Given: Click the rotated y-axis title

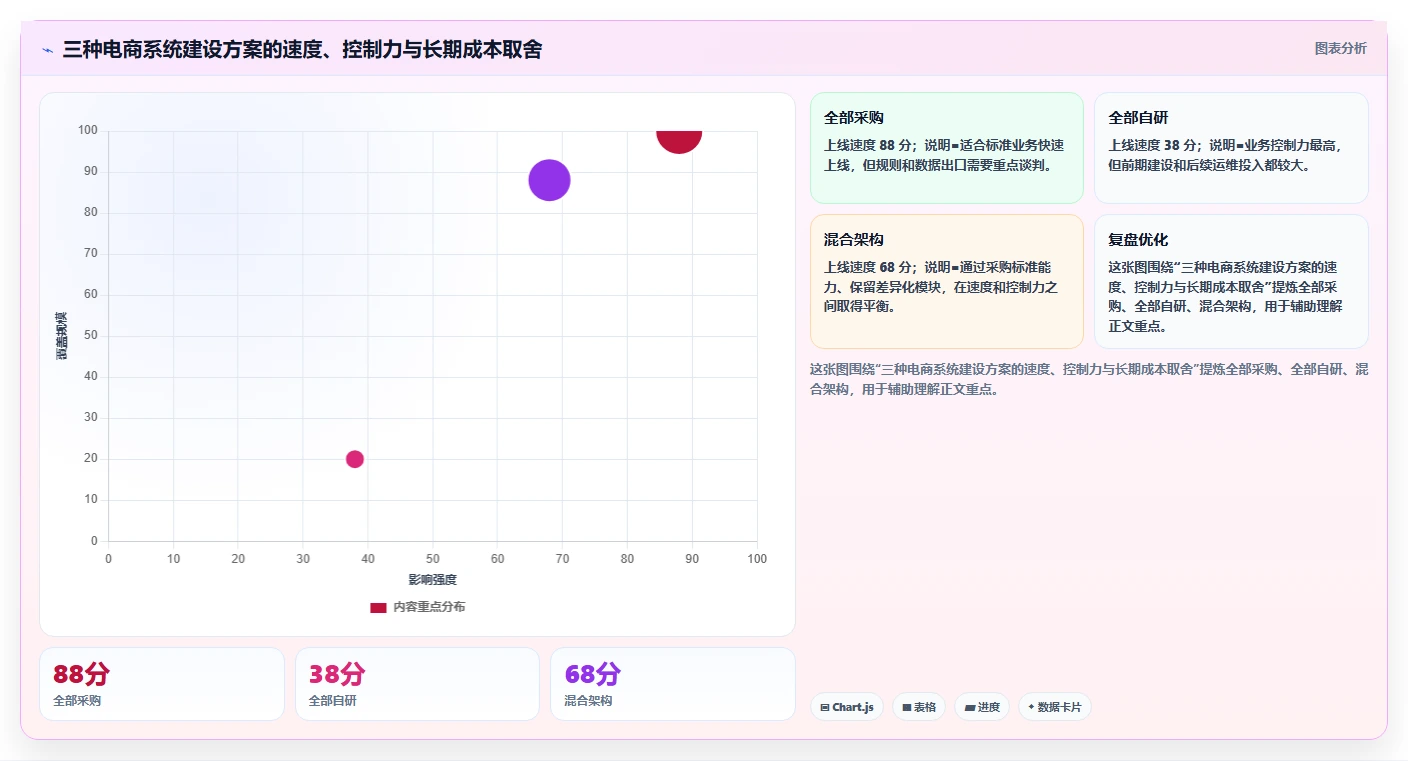Looking at the screenshot, I should tap(61, 336).
